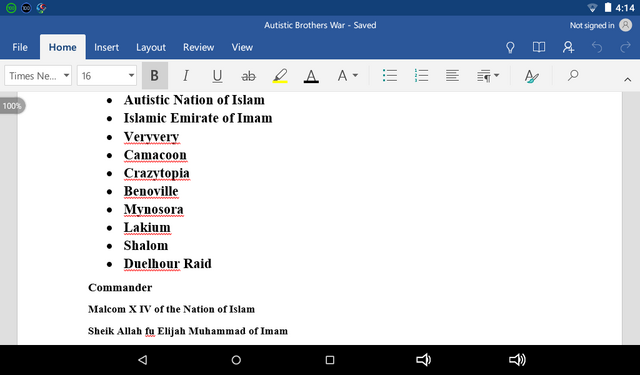640x375 pixels.
Task: Collapse the ribbon with chevron
Action: (x=627, y=80)
